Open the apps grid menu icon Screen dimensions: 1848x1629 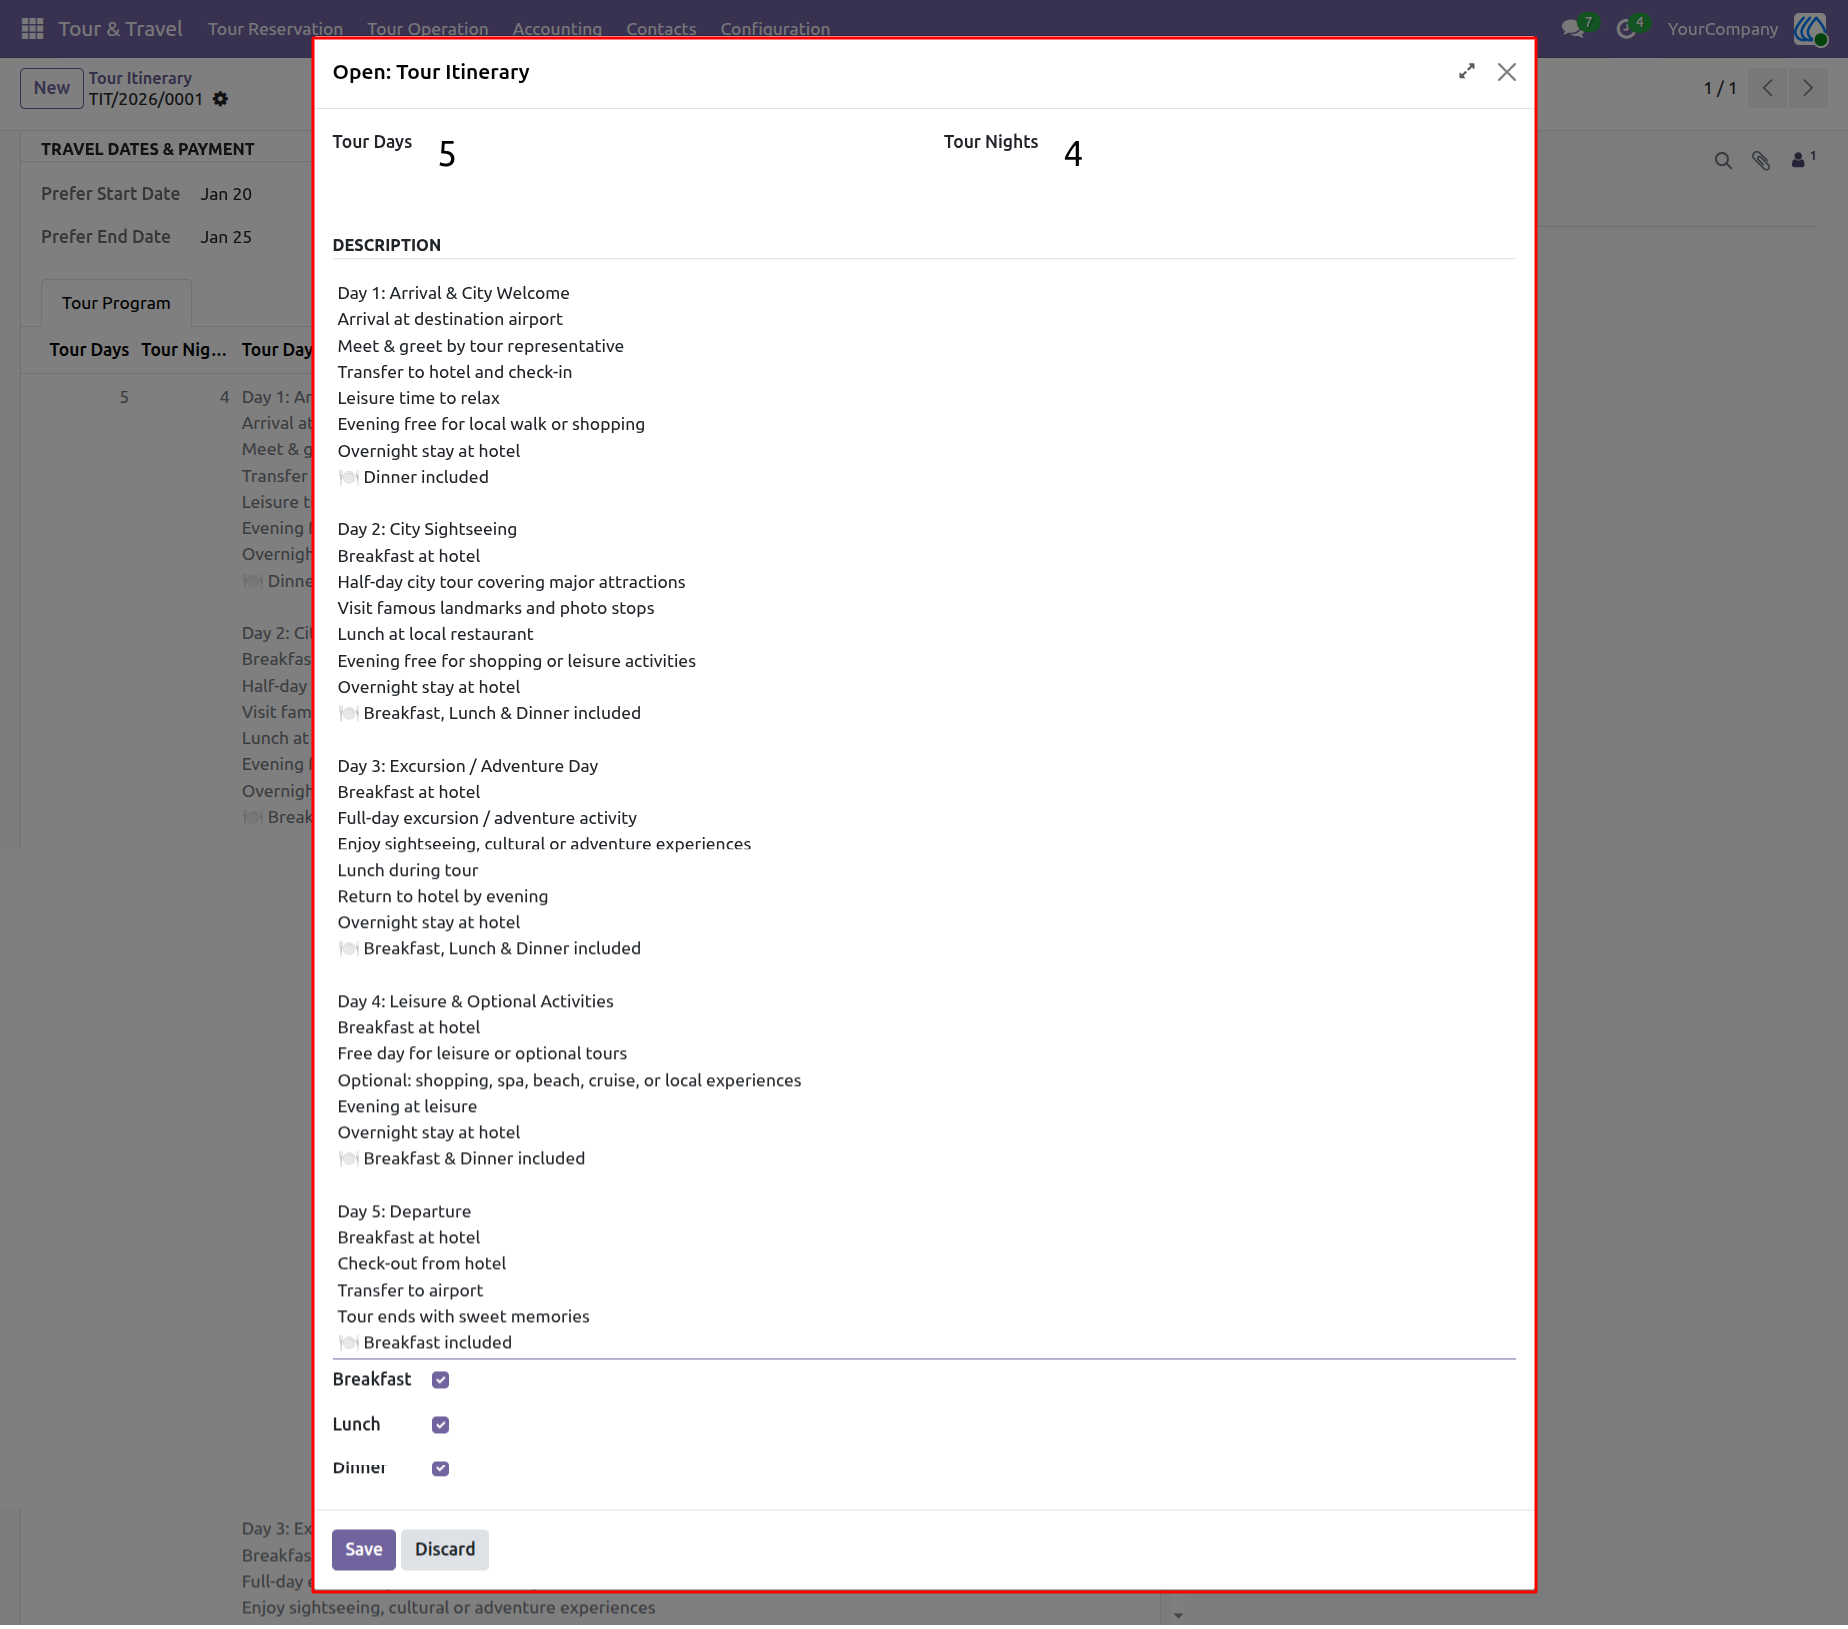[x=32, y=29]
